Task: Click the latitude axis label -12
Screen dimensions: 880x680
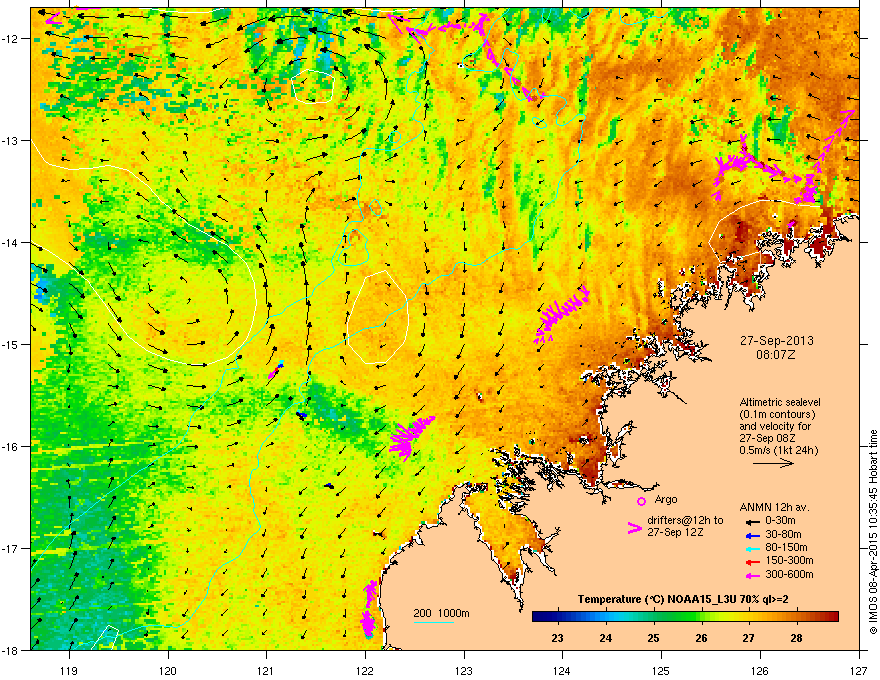Action: point(11,38)
